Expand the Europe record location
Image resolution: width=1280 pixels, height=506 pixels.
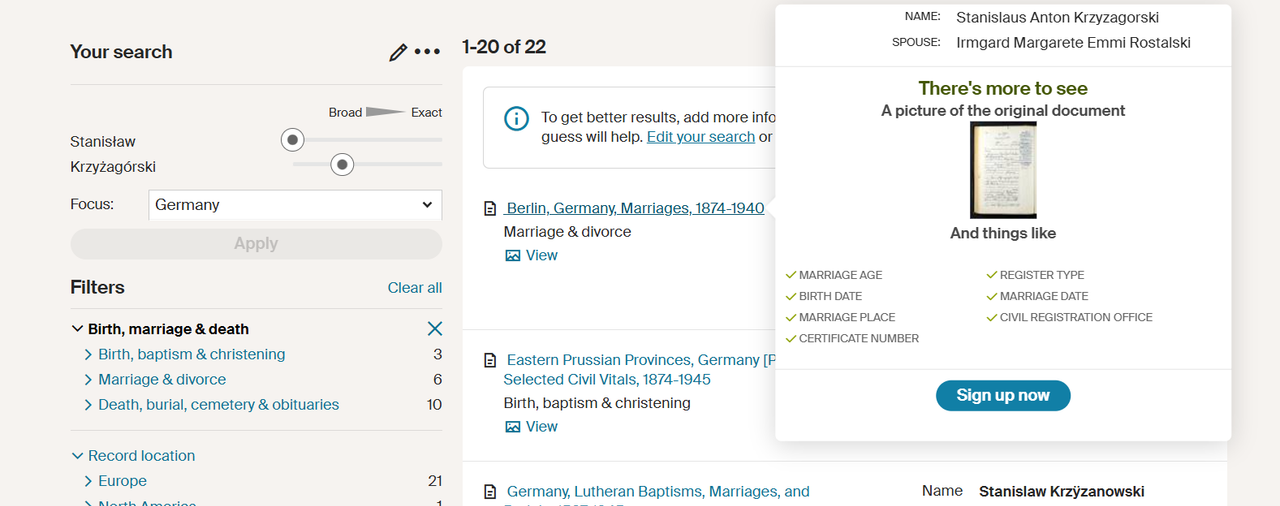(x=89, y=481)
